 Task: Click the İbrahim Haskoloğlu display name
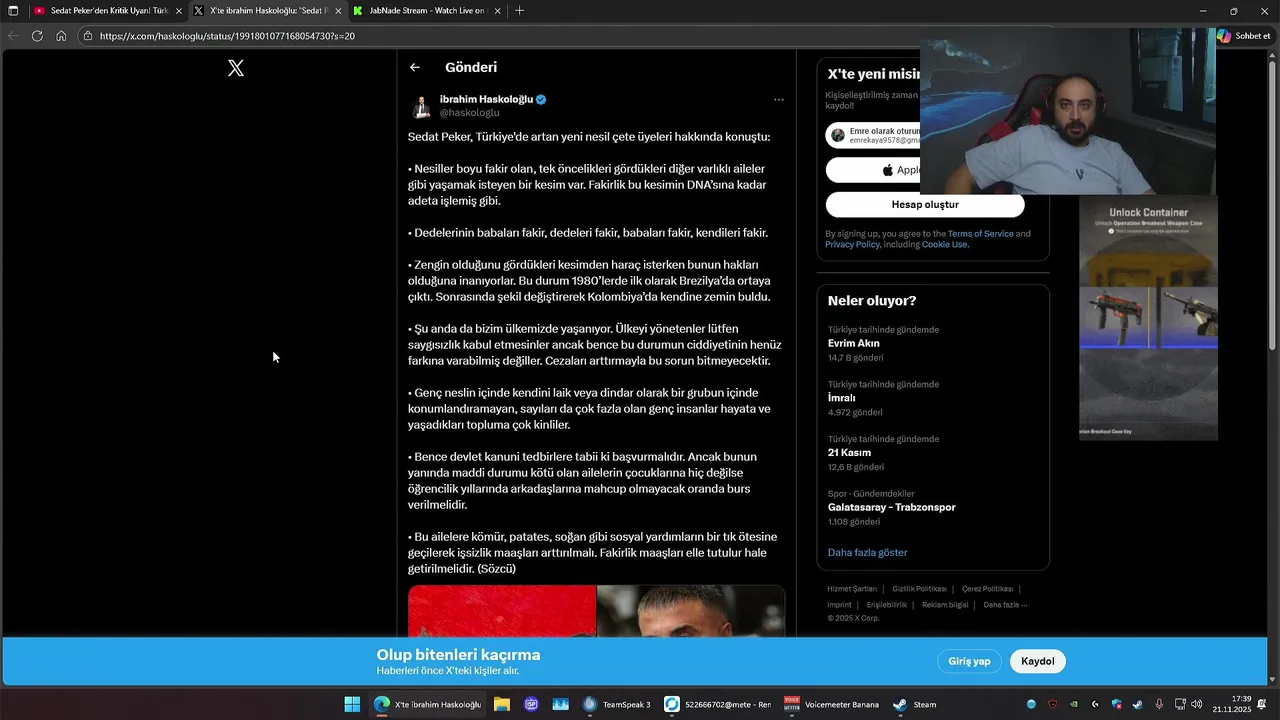[486, 99]
